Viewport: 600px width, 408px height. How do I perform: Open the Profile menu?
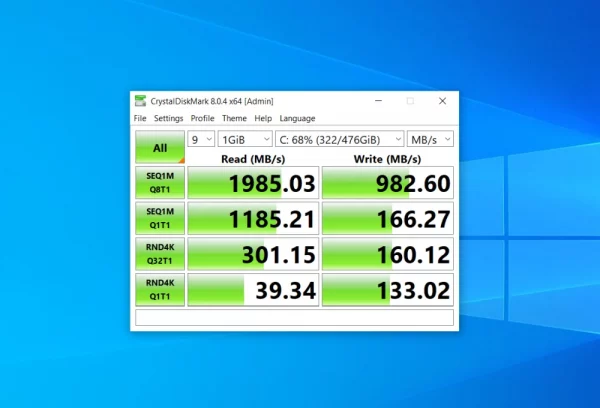(202, 118)
